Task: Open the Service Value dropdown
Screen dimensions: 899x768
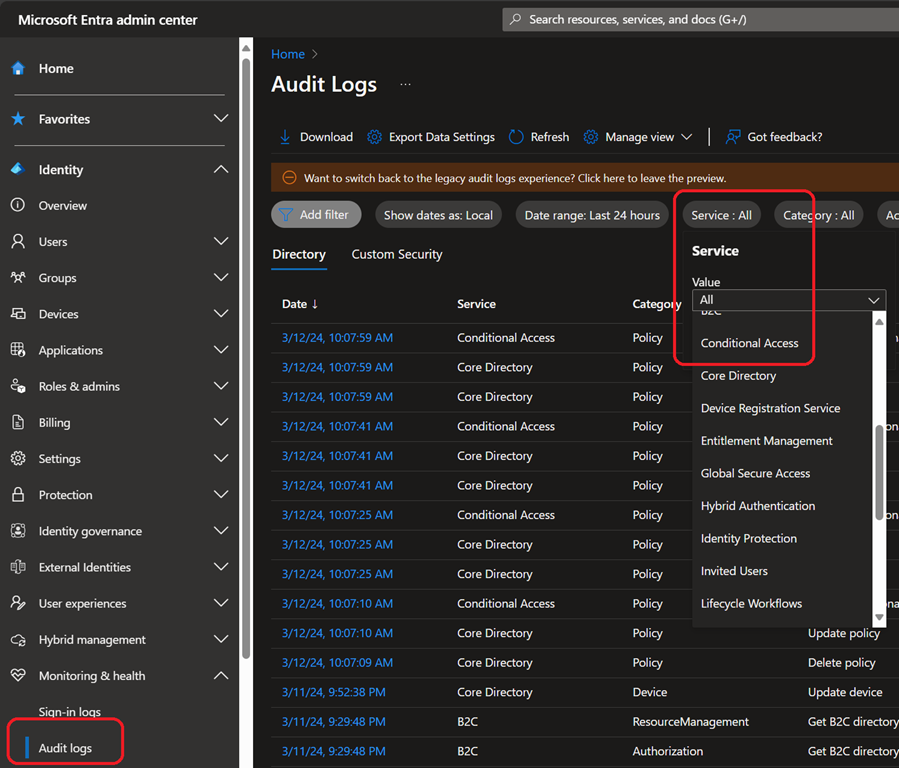Action: 788,300
